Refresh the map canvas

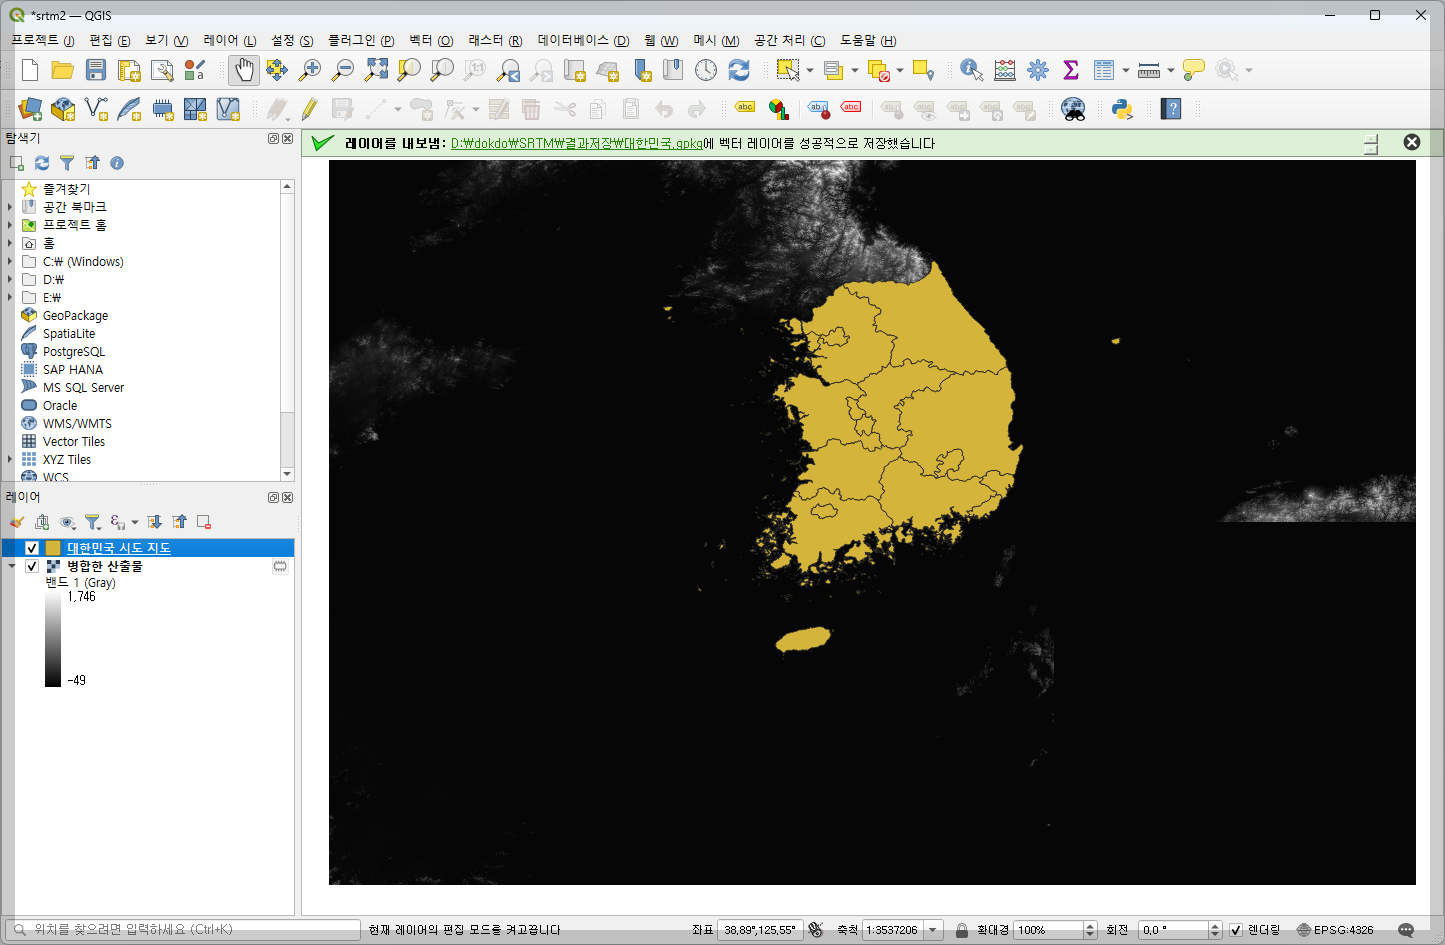click(x=739, y=70)
